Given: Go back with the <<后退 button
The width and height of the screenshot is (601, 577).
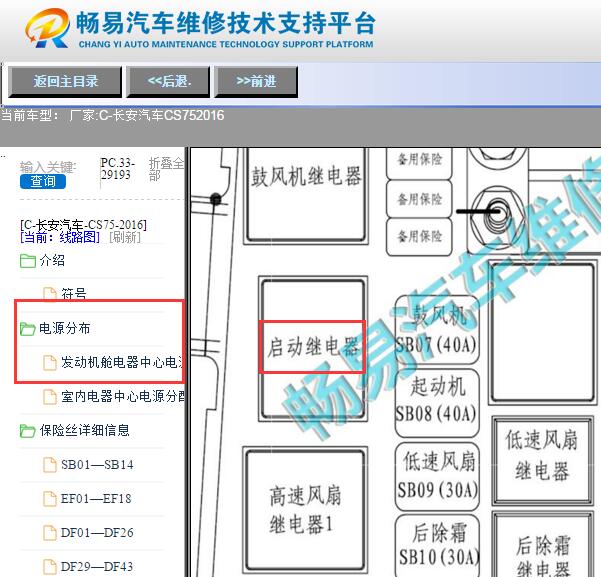Looking at the screenshot, I should click(x=168, y=81).
